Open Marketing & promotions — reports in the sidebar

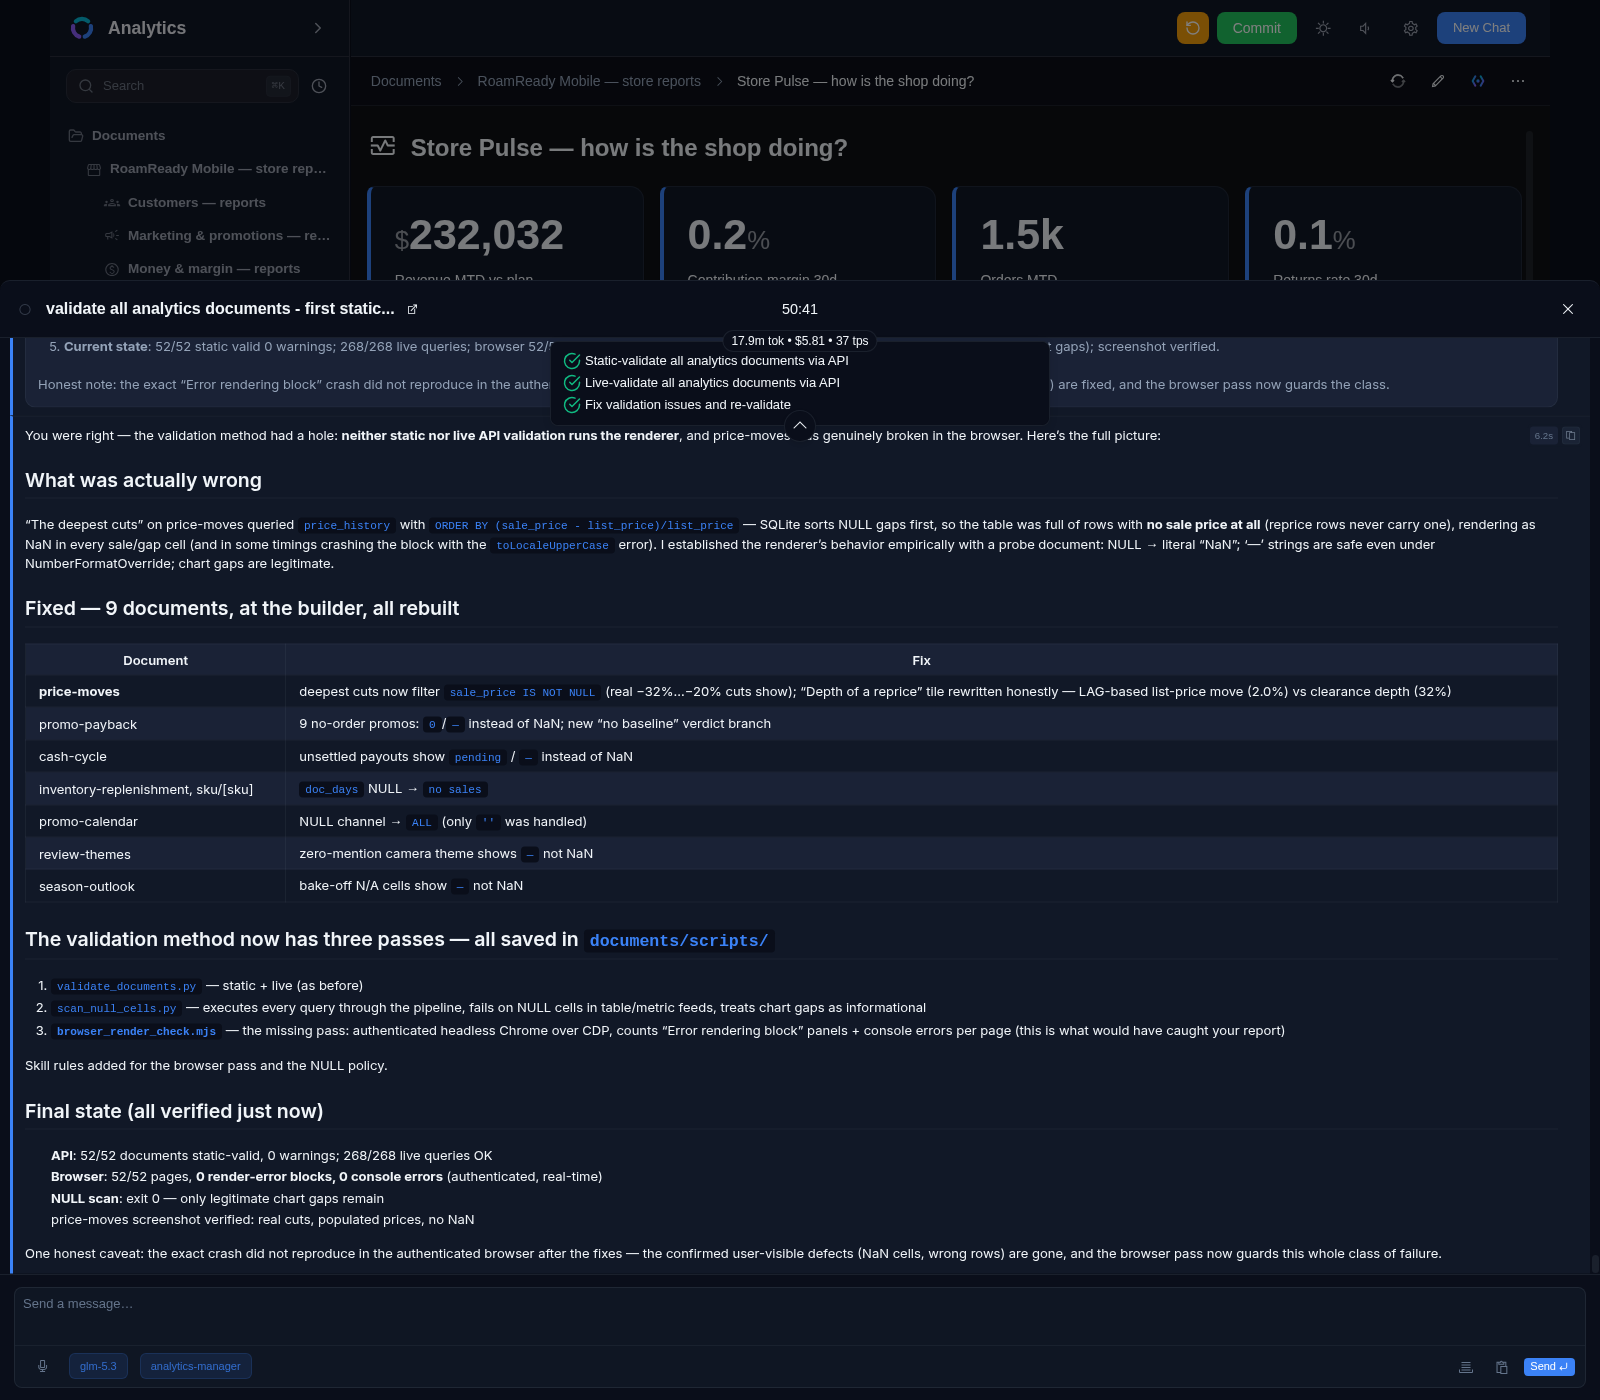point(217,236)
